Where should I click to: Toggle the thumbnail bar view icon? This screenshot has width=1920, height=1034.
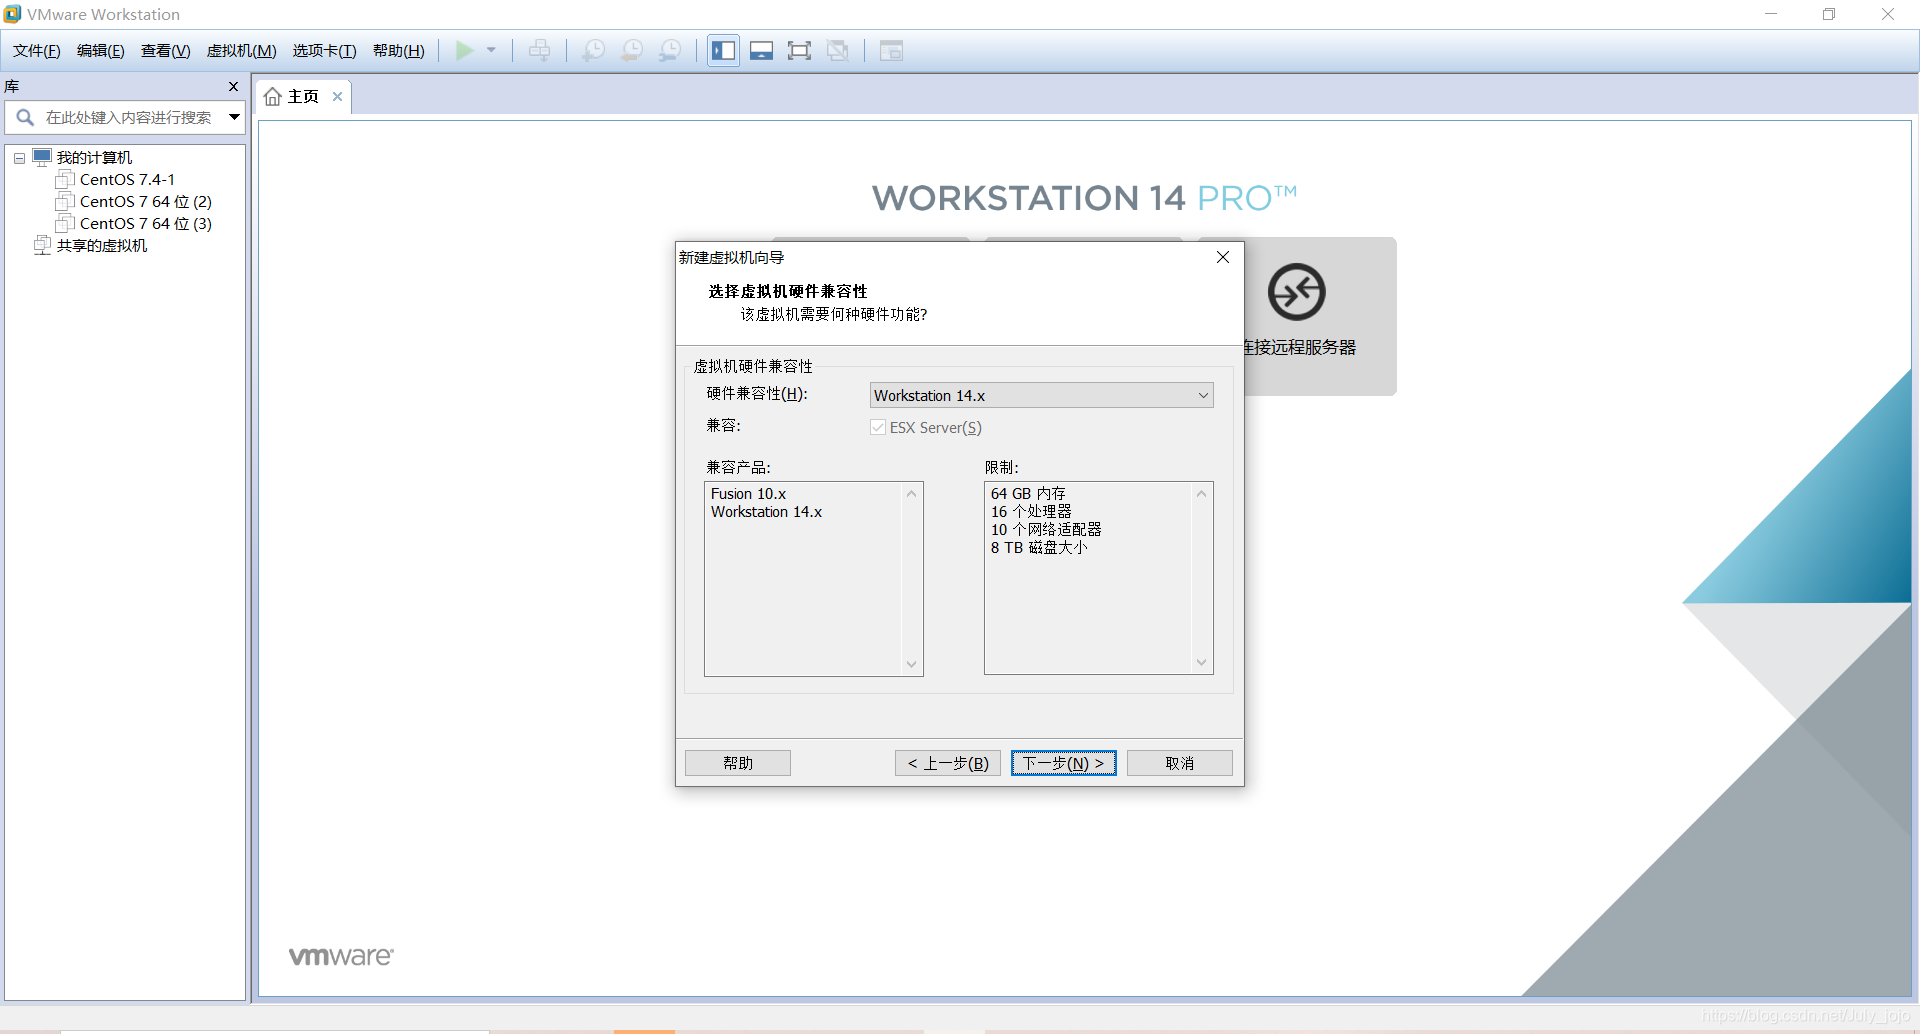(762, 51)
